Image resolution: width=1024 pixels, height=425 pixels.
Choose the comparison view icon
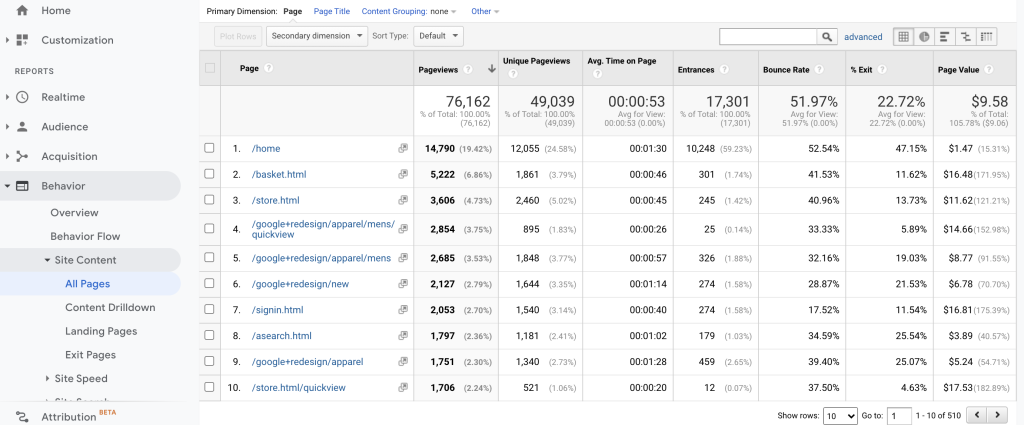966,37
